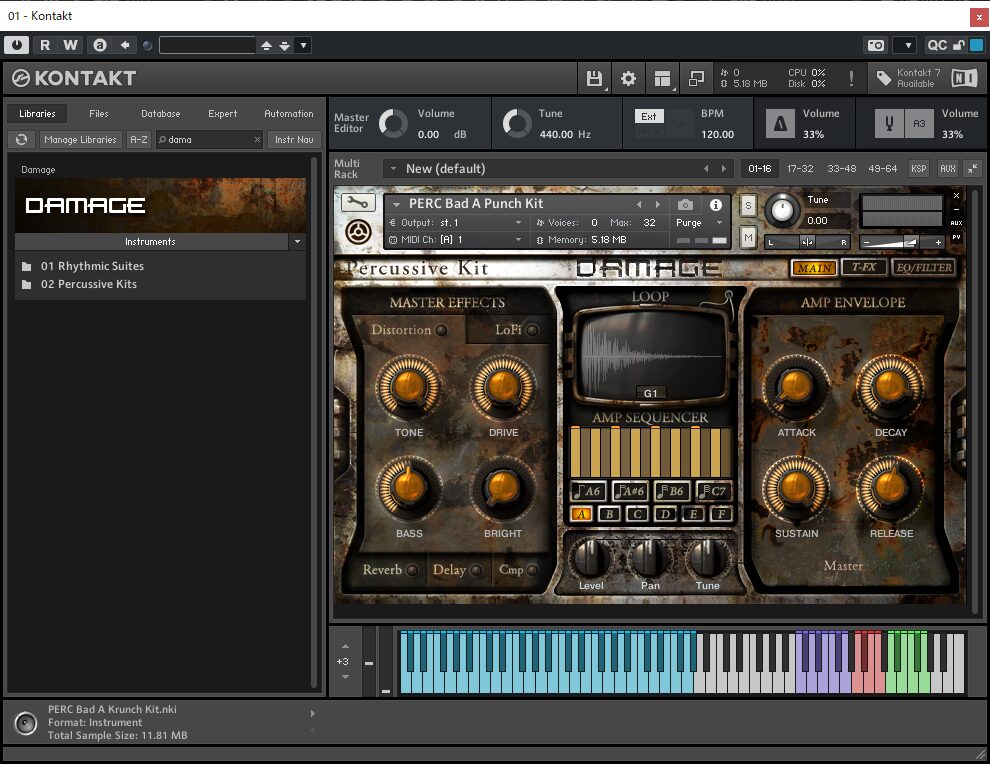
Task: Open instrument edit wrench icon
Action: (358, 203)
